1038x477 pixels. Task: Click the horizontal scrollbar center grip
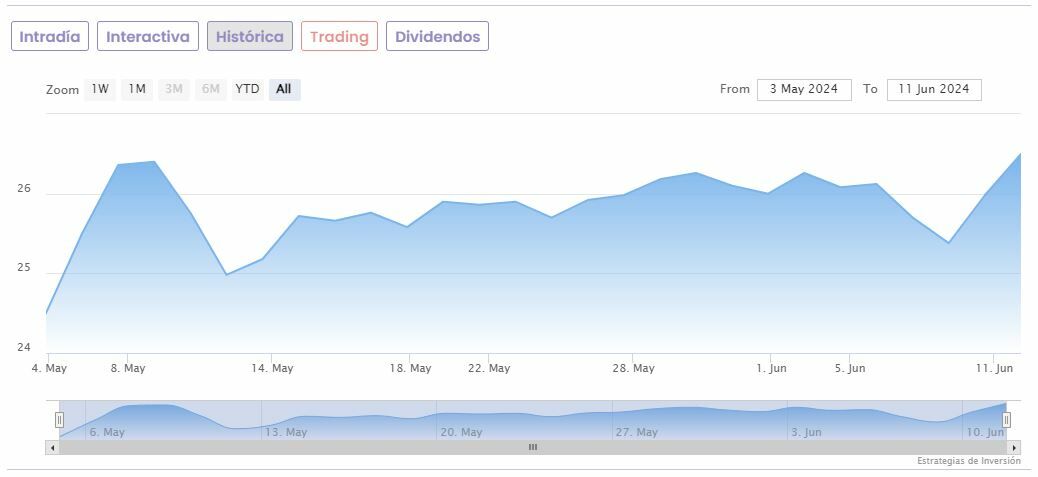pos(533,447)
